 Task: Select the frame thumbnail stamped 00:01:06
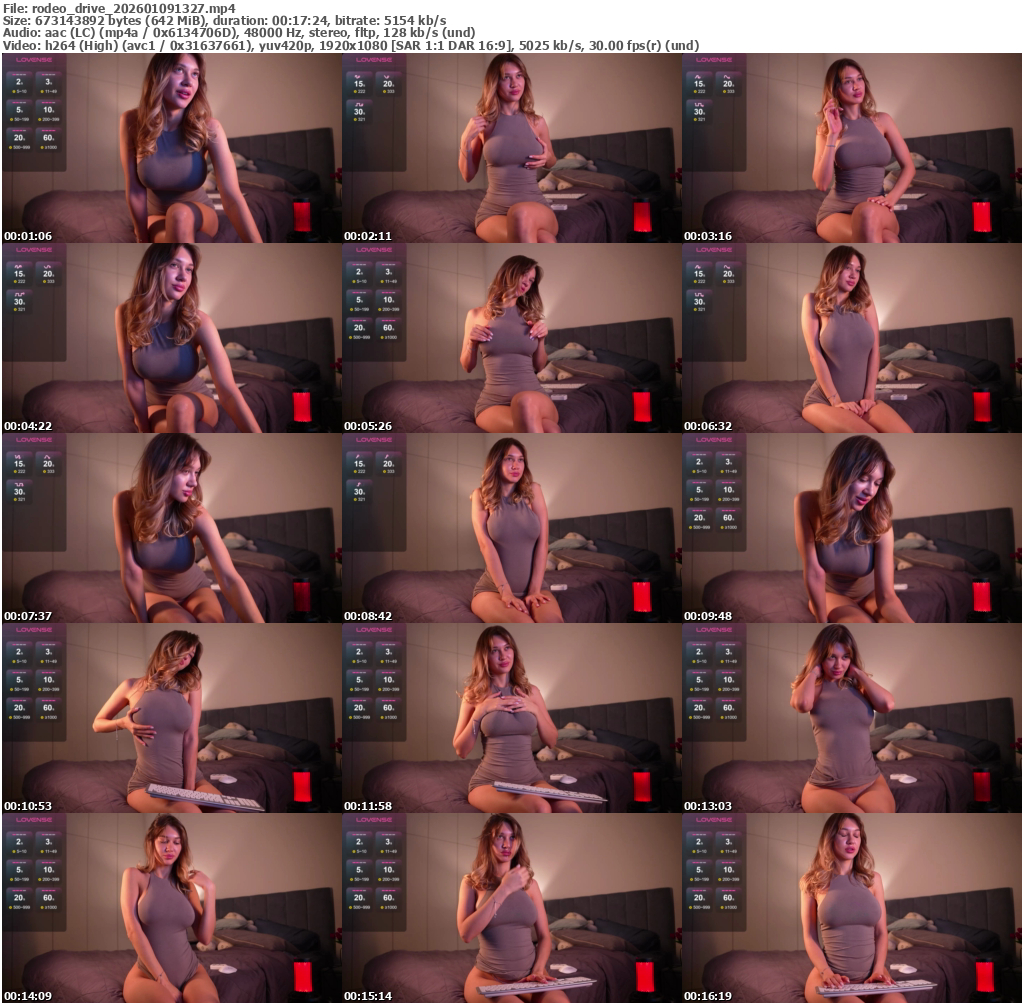[x=171, y=148]
